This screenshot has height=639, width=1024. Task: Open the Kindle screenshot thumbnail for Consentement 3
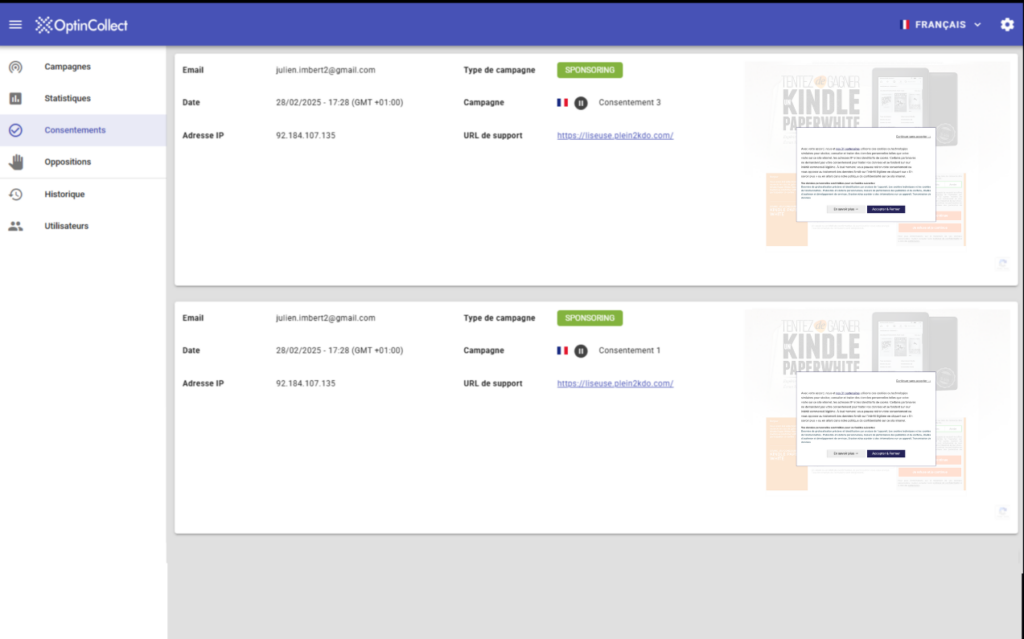tap(865, 157)
